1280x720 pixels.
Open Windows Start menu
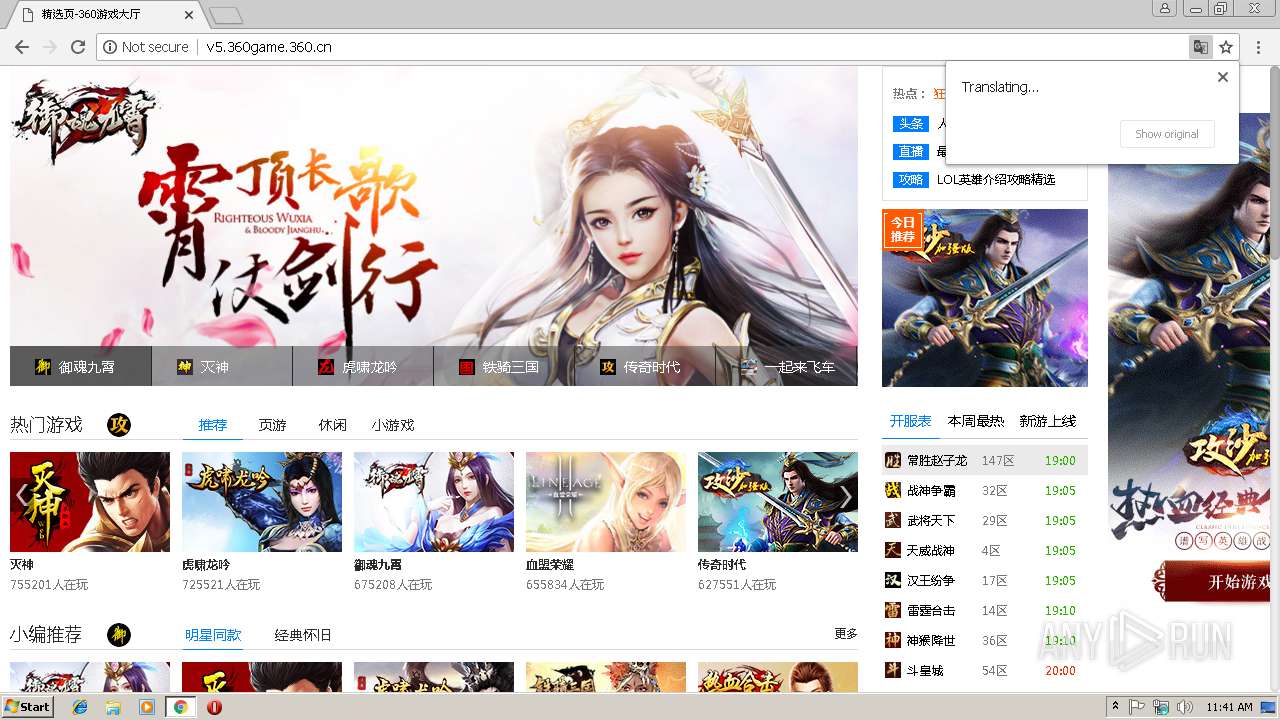[27, 707]
